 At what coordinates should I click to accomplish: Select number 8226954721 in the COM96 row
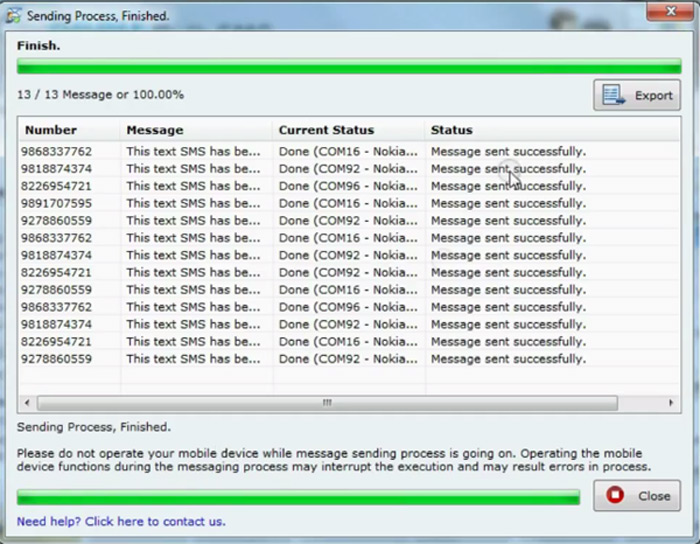(x=56, y=186)
